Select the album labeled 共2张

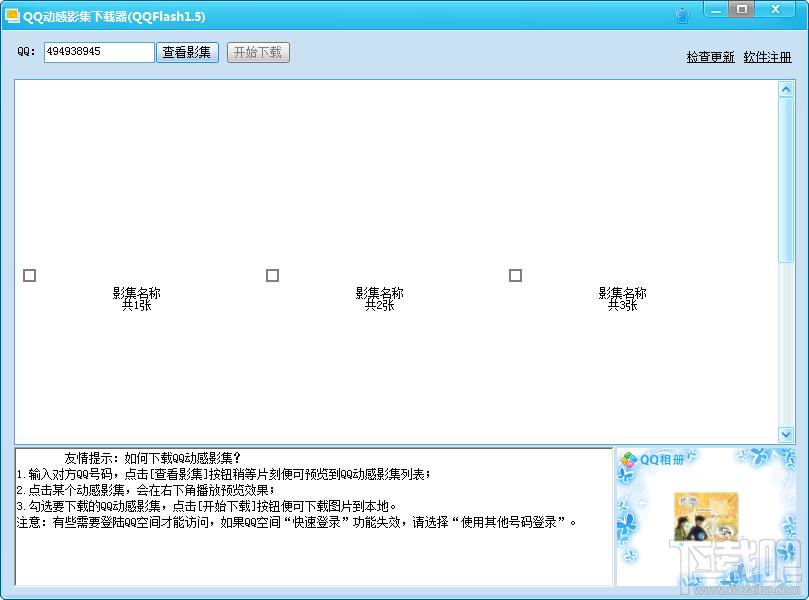379,299
